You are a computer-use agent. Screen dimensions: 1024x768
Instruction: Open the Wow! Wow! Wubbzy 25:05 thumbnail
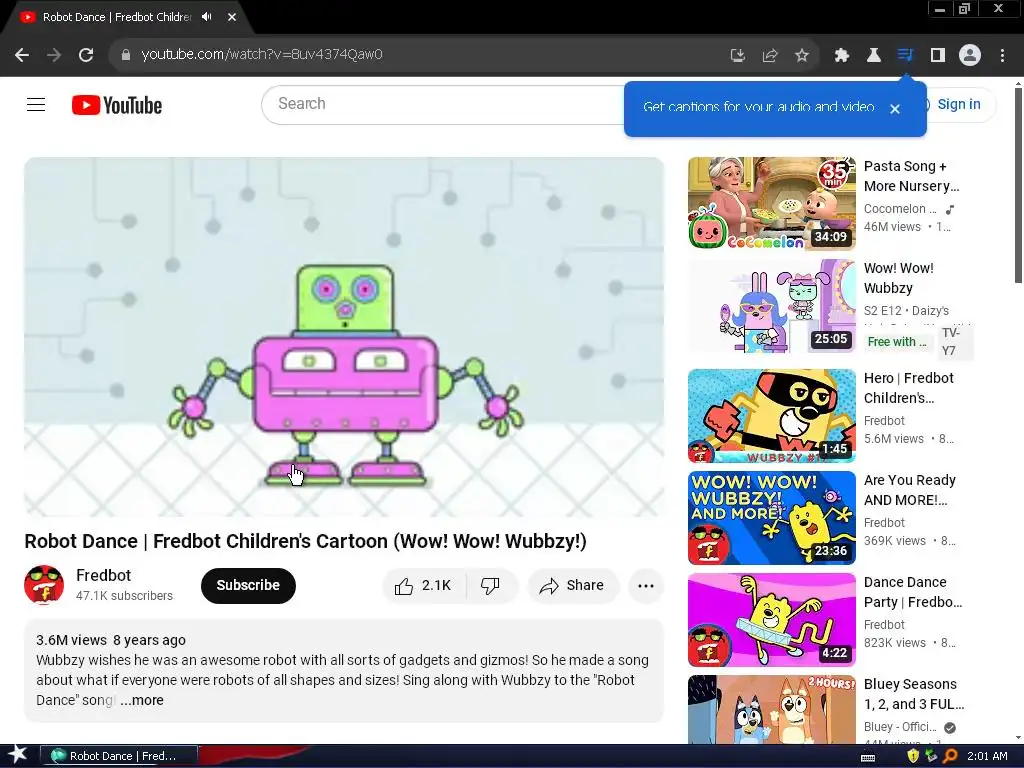pyautogui.click(x=771, y=306)
